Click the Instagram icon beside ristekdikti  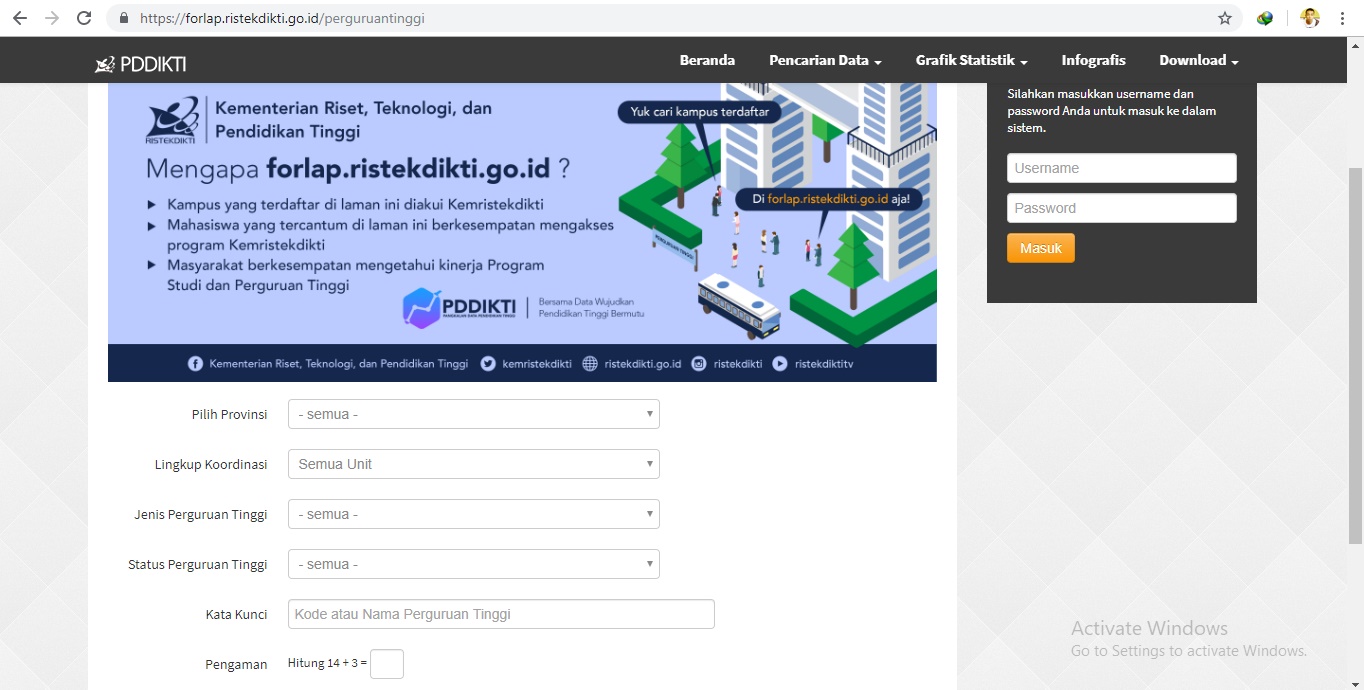click(700, 364)
